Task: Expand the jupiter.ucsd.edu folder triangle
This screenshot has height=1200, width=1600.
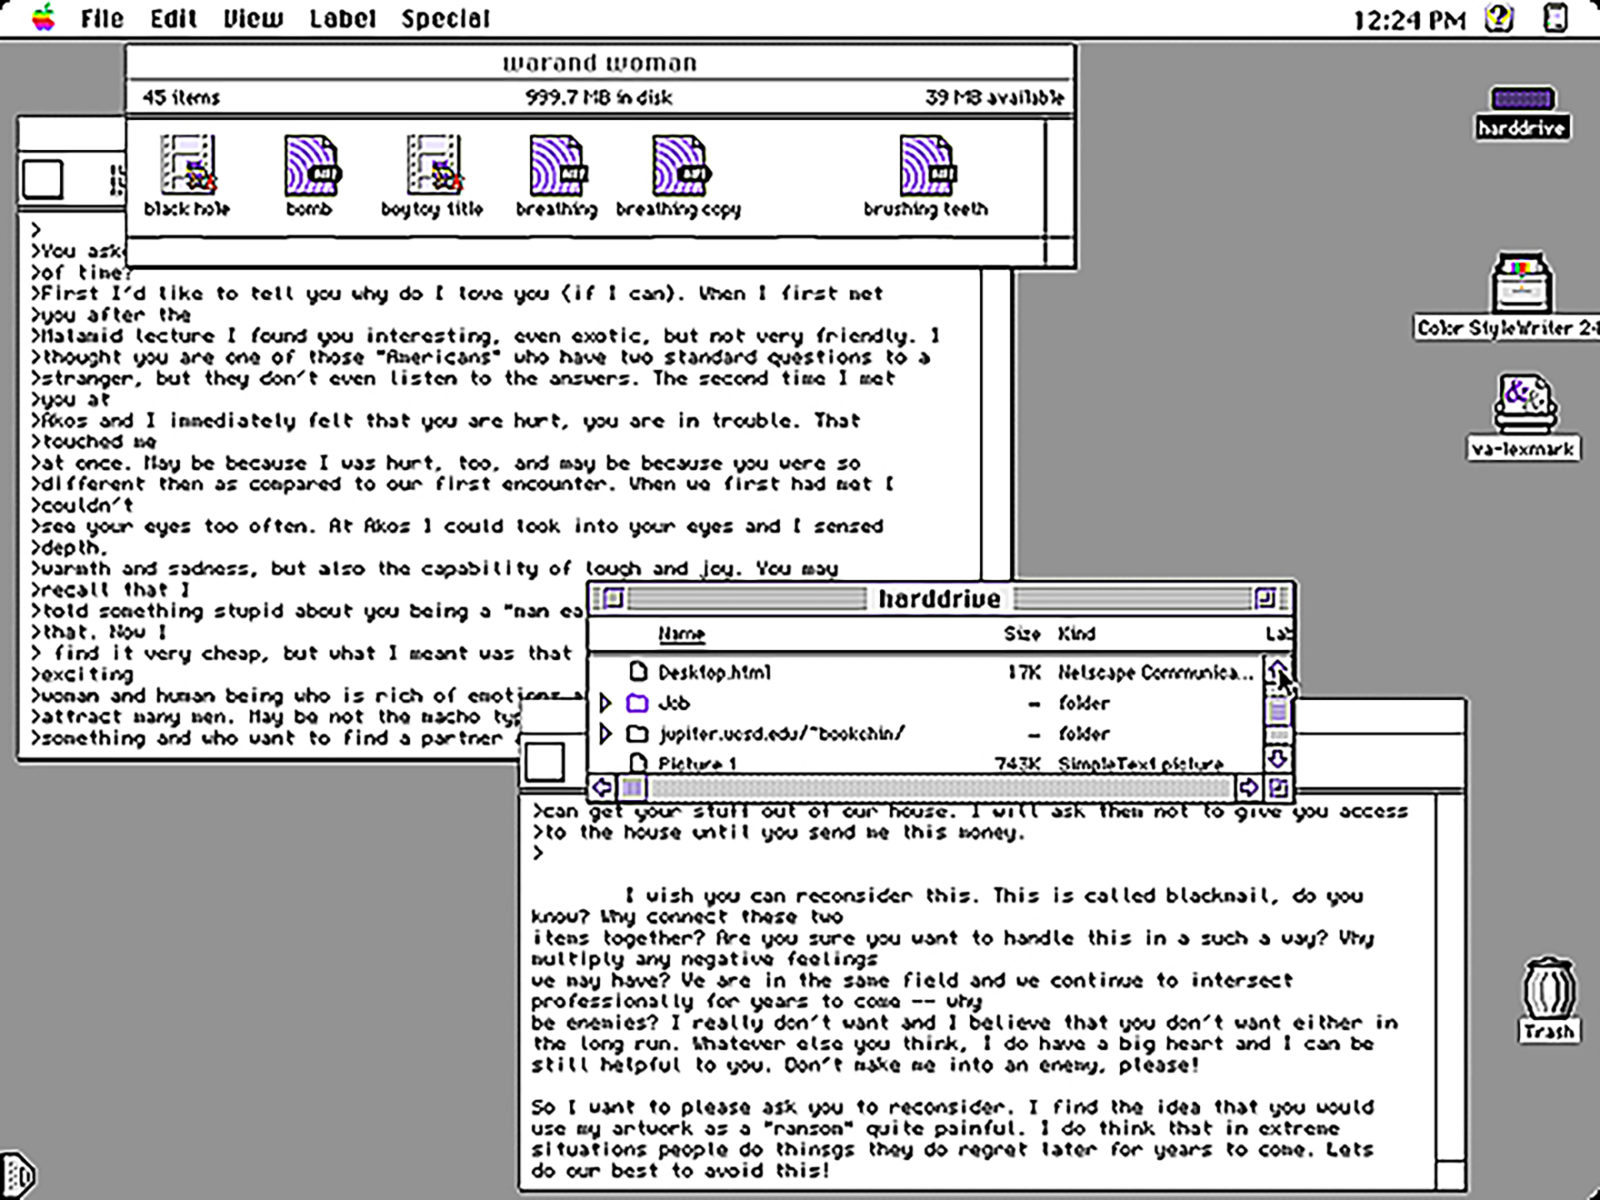Action: click(605, 734)
